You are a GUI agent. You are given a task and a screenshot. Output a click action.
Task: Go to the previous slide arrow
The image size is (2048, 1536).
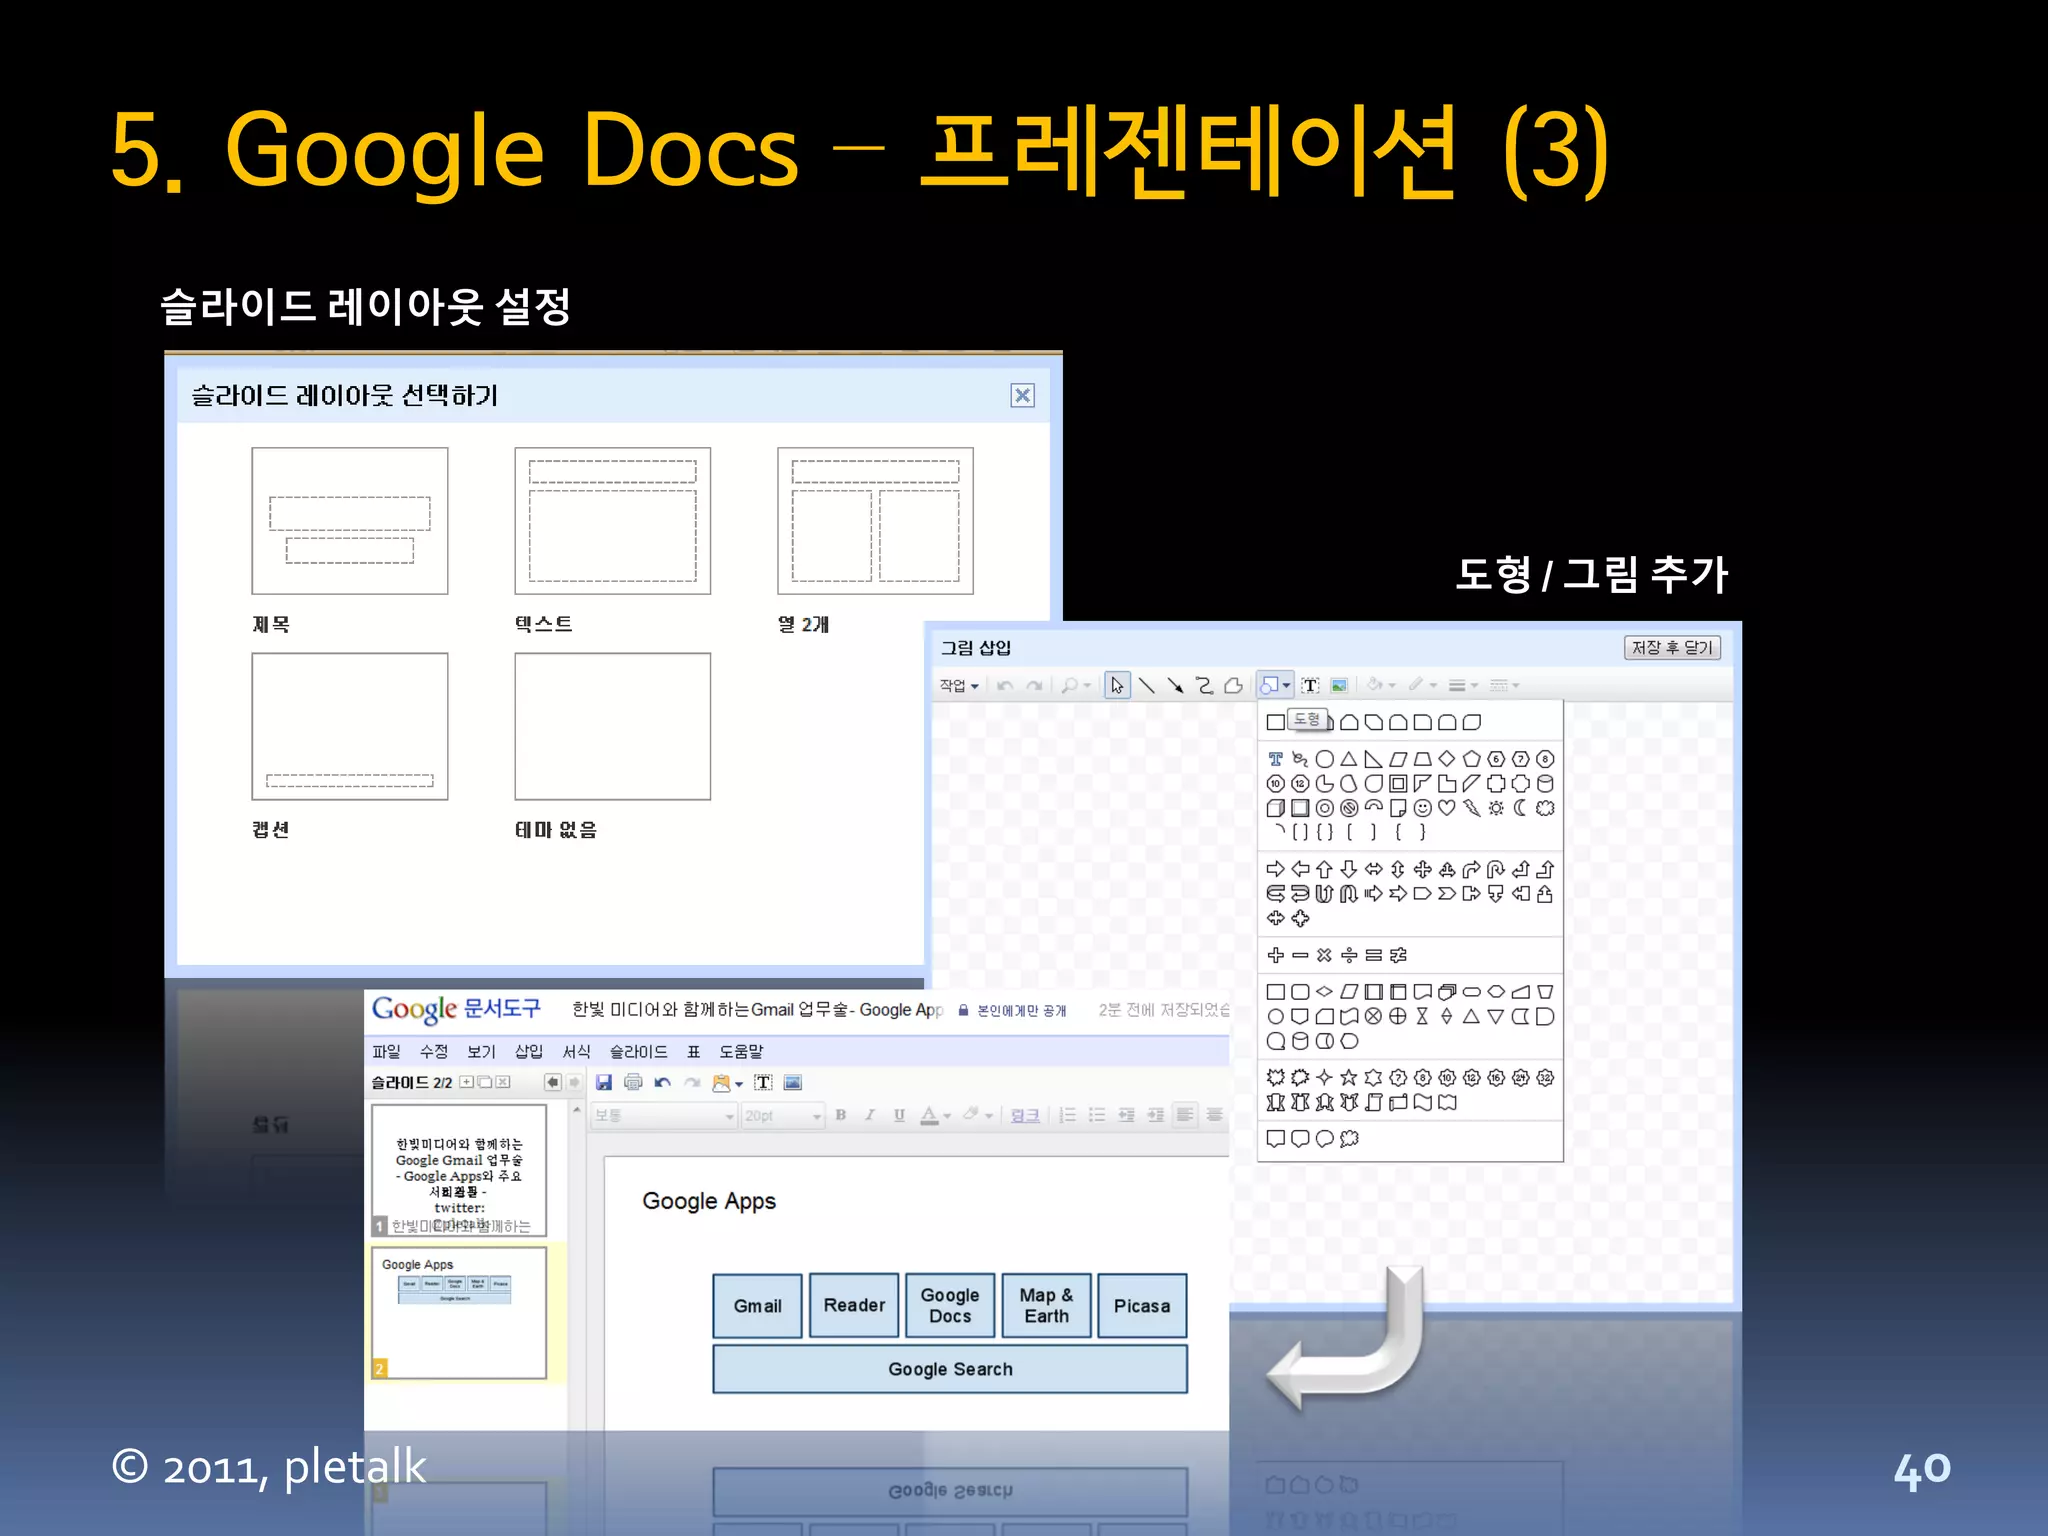click(x=552, y=1082)
